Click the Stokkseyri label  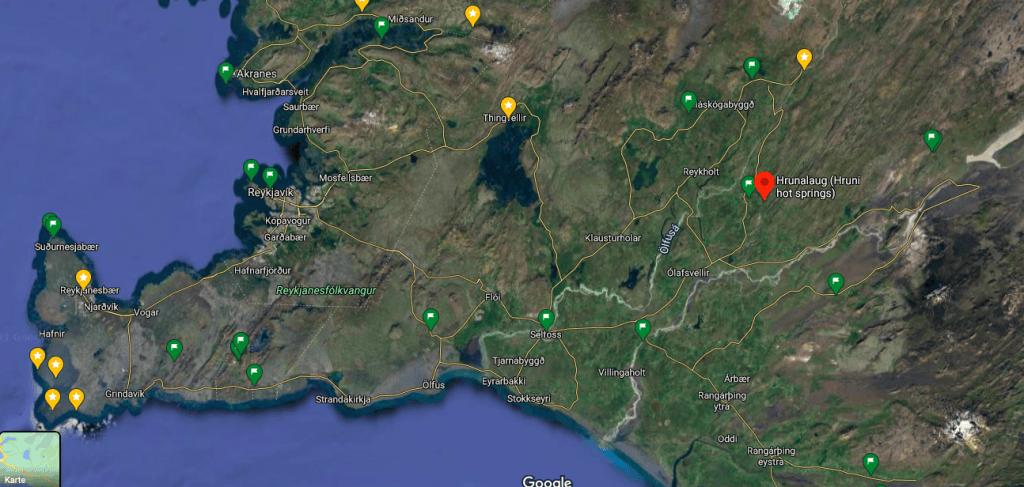pyautogui.click(x=529, y=398)
